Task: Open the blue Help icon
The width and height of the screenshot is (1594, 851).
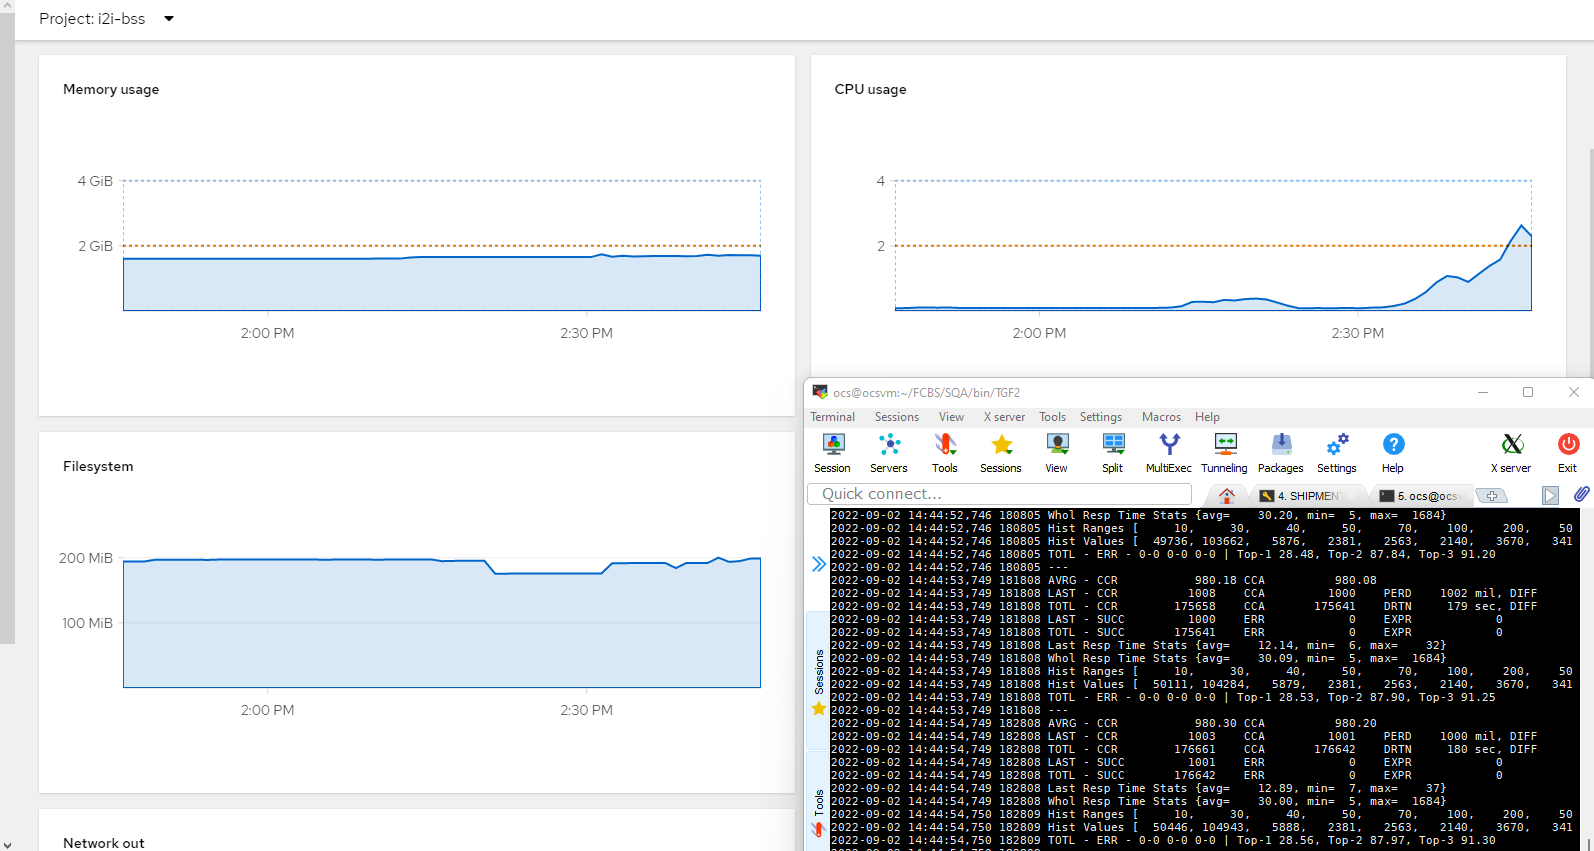Action: [x=1392, y=453]
